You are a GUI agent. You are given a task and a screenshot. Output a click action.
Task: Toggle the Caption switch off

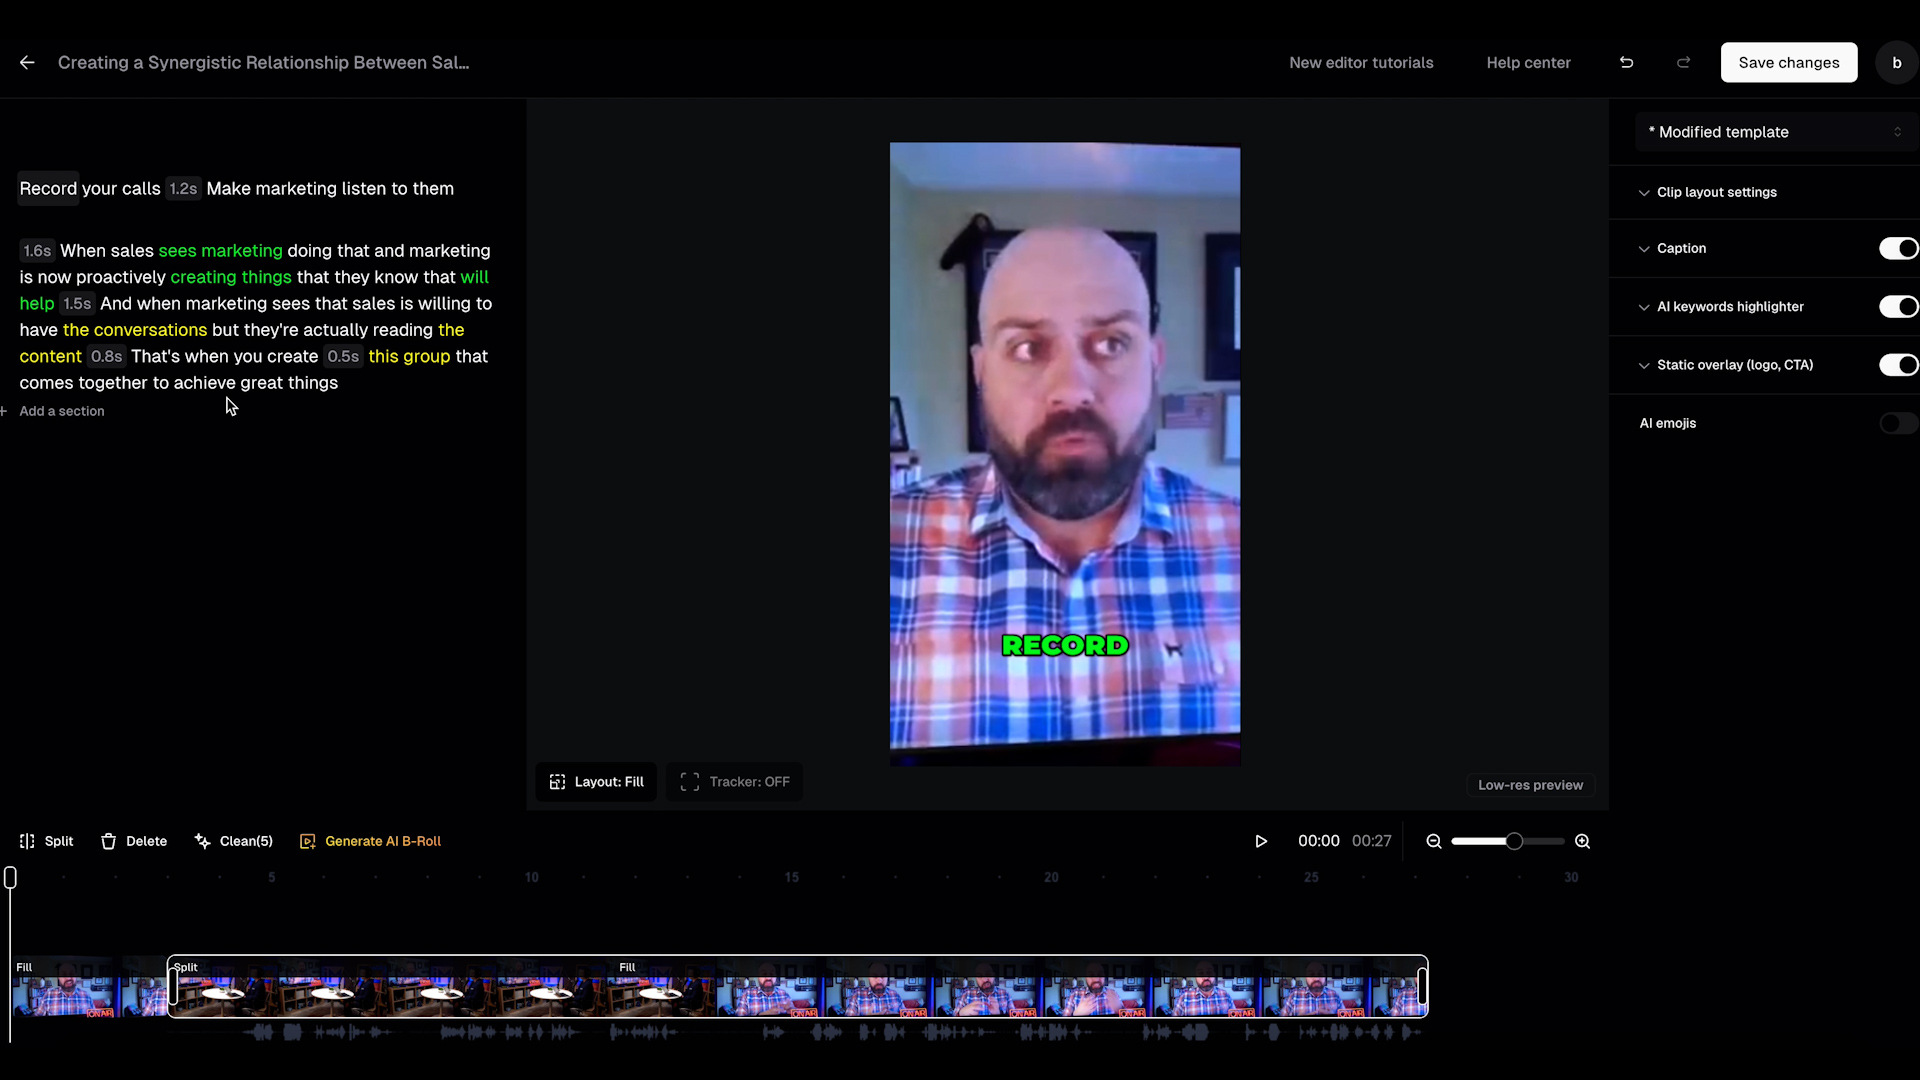1897,248
